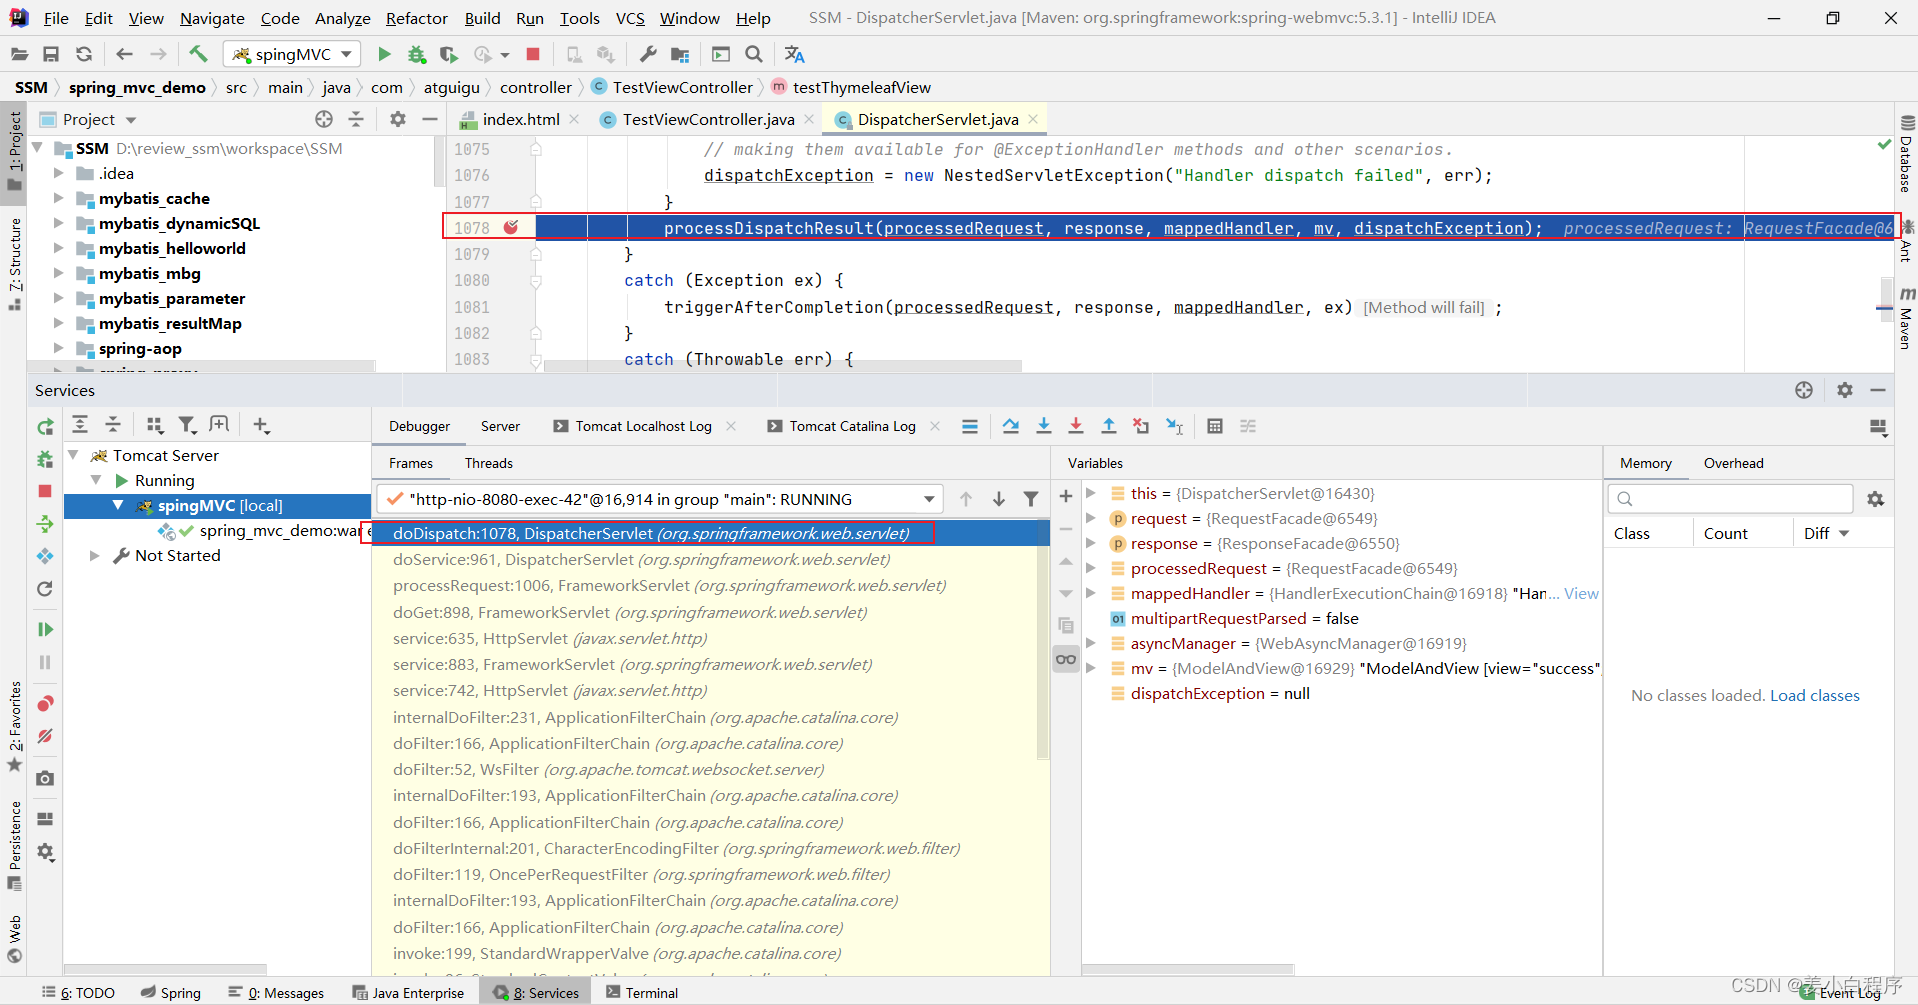Expand the mv variable arrow
This screenshot has height=1005, width=1918.
tap(1091, 668)
